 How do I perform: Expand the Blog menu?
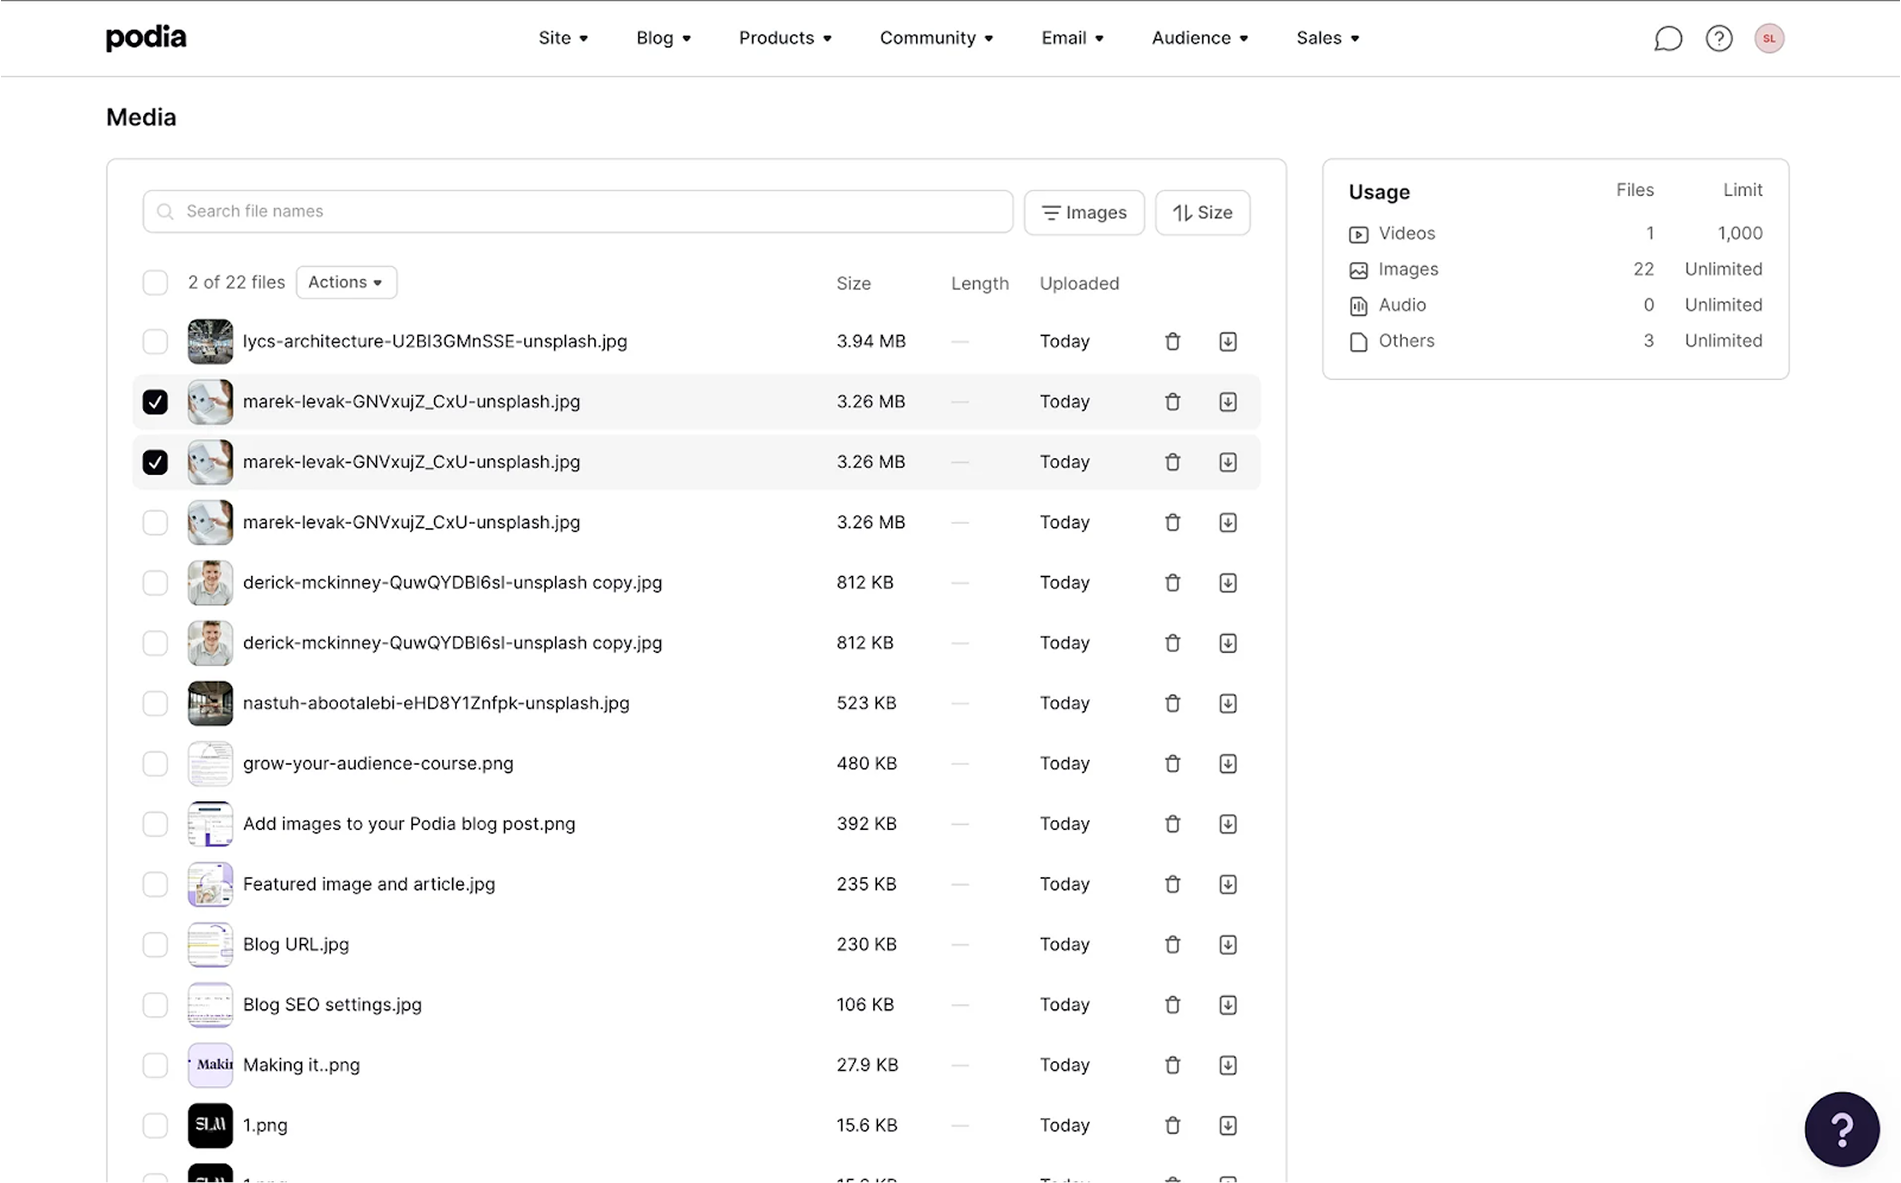coord(664,38)
